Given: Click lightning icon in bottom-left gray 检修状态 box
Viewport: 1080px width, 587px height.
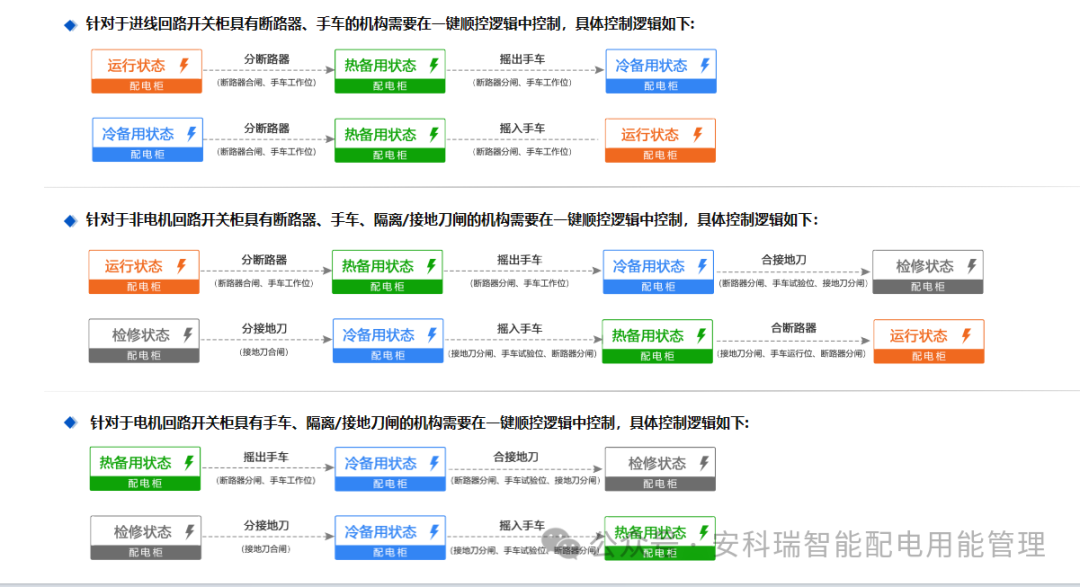Looking at the screenshot, I should tap(187, 532).
